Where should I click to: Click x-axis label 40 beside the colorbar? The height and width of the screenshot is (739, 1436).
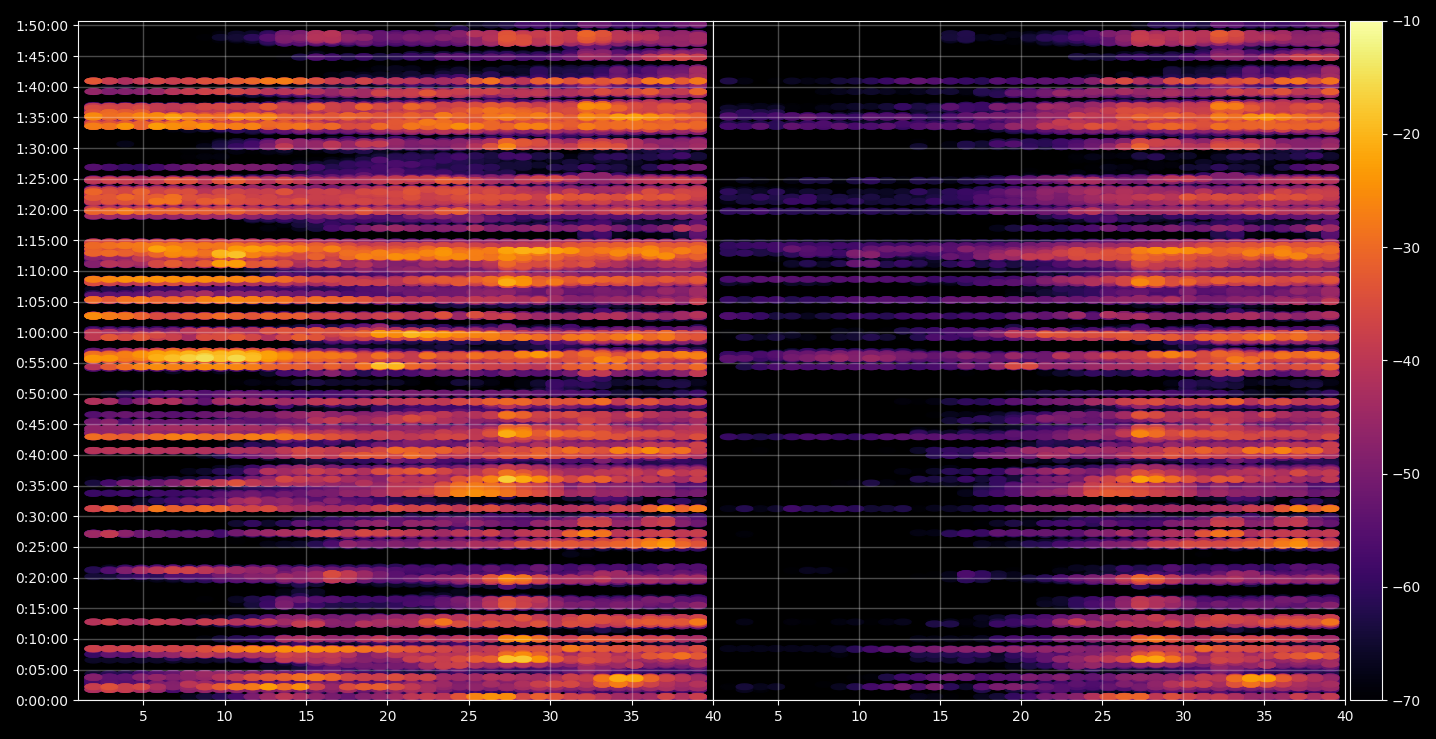1346,716
